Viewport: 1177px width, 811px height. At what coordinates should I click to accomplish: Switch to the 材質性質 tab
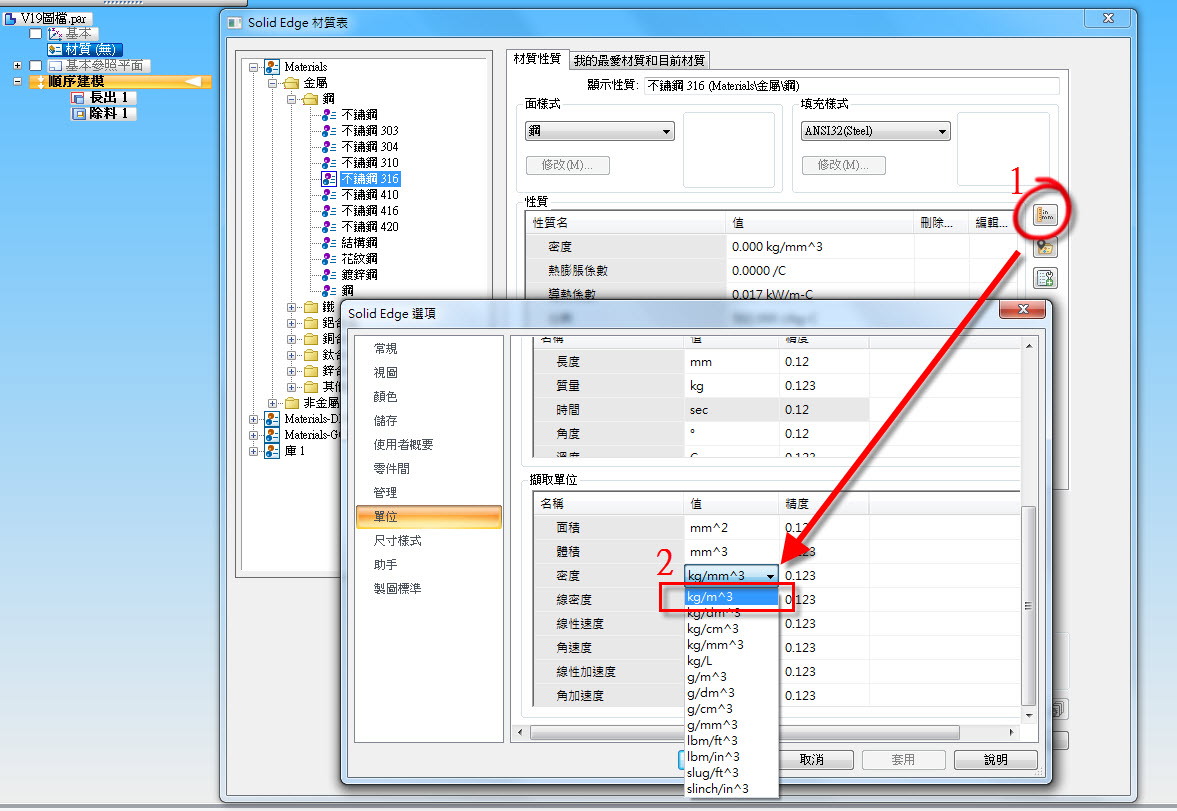[537, 59]
